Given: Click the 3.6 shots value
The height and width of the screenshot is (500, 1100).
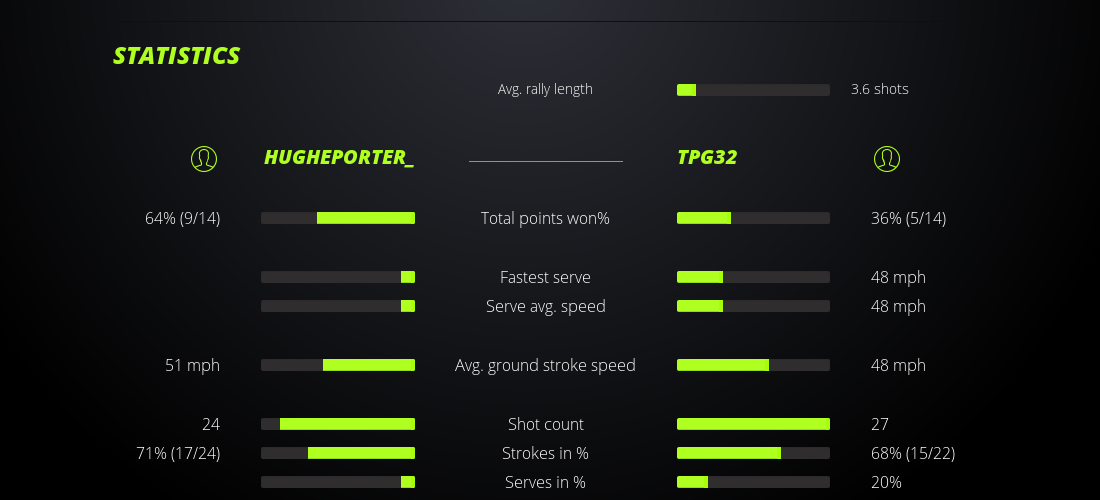Looking at the screenshot, I should 879,89.
